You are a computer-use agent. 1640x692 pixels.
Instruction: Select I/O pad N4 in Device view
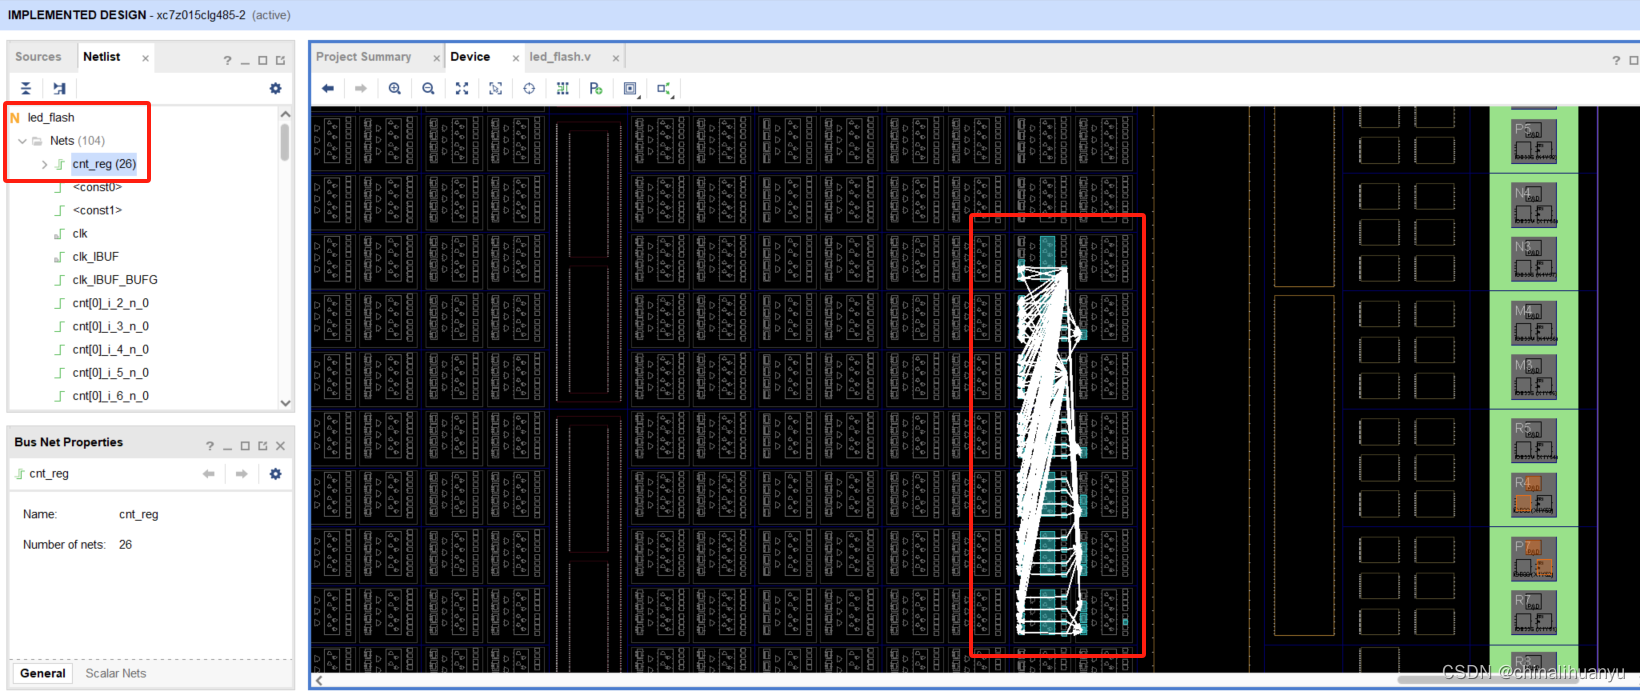pos(1533,204)
